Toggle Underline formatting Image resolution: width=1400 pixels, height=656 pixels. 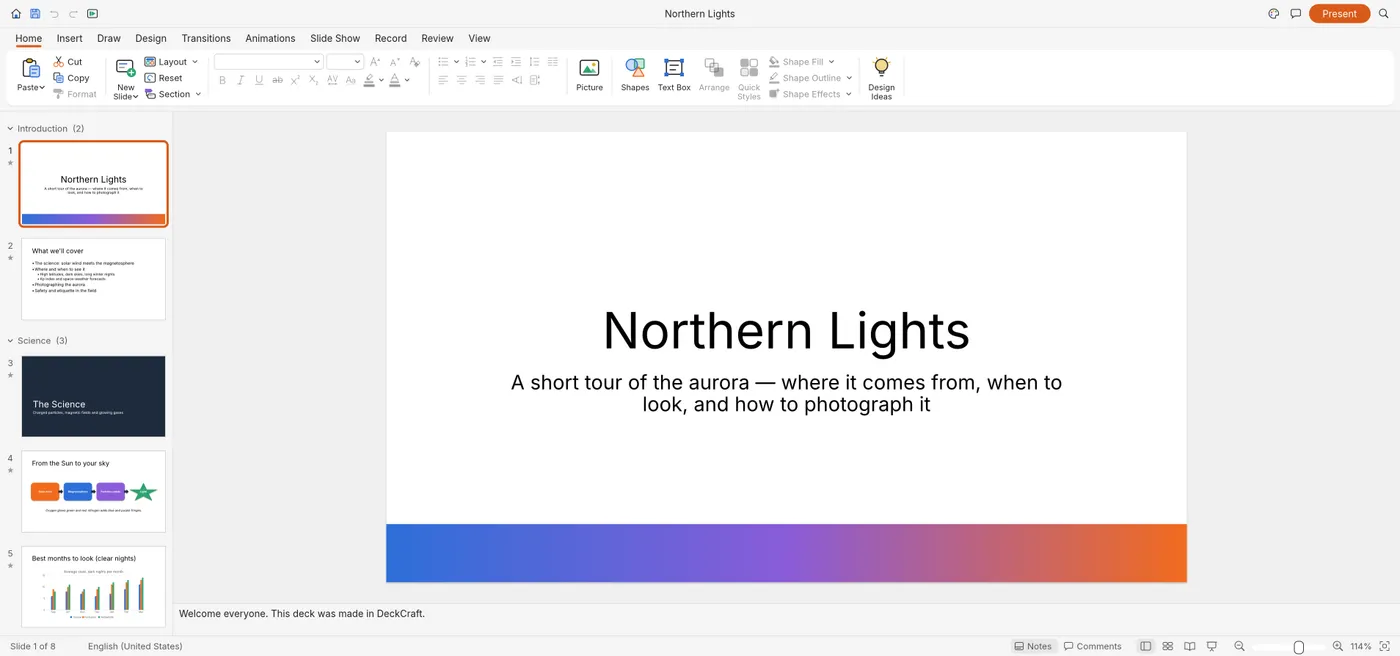tap(259, 80)
